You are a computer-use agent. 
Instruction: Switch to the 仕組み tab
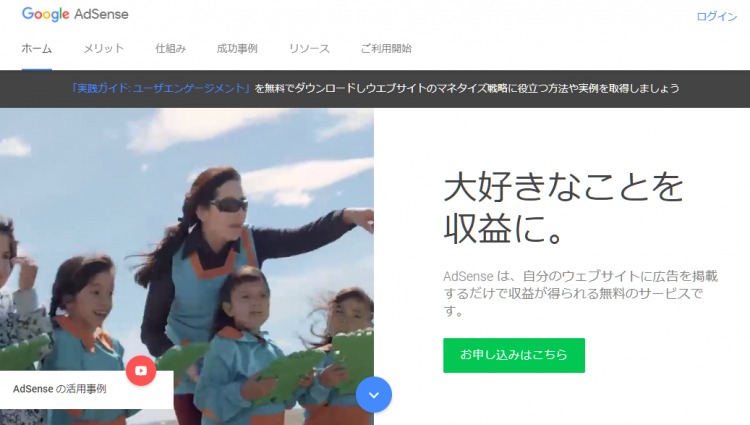[x=170, y=49]
